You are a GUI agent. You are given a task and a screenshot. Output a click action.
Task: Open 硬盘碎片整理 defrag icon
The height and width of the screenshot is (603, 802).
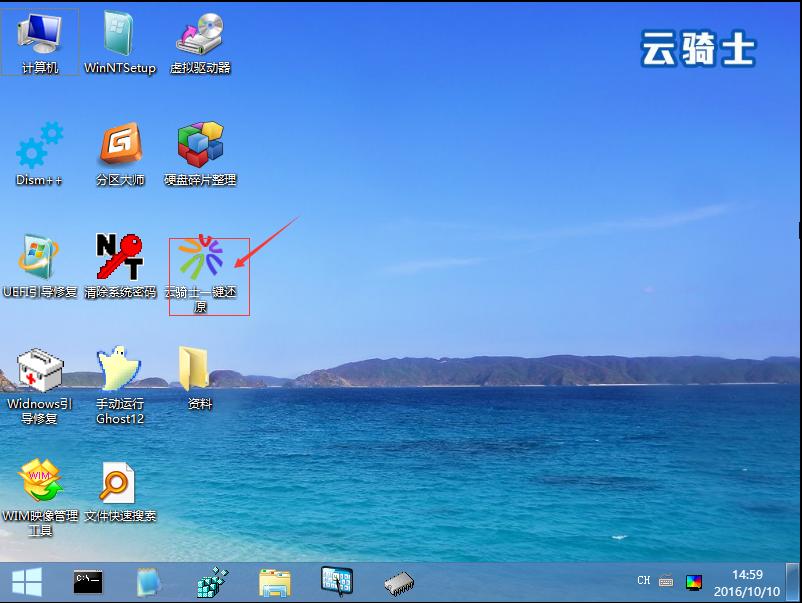pos(200,147)
